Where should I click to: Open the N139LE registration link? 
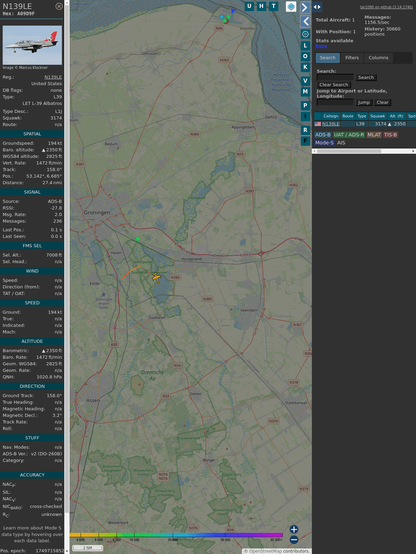53,77
